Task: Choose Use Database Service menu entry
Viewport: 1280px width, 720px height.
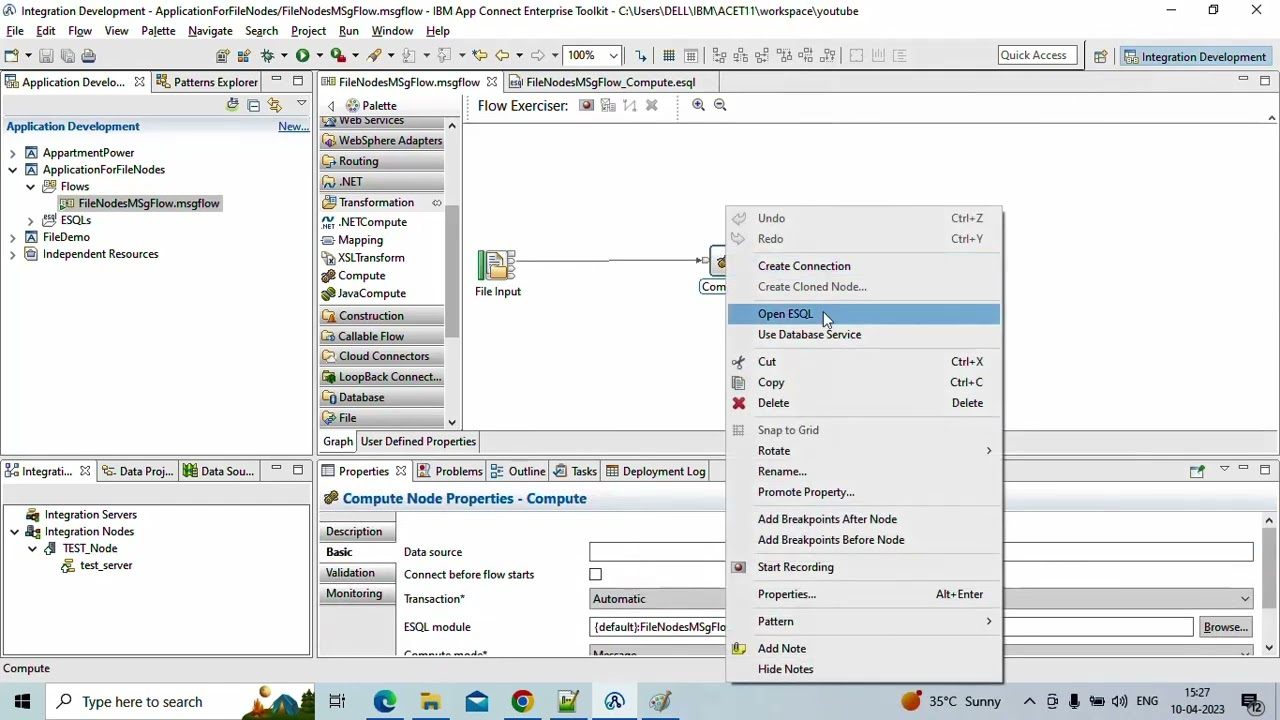Action: pyautogui.click(x=863, y=335)
